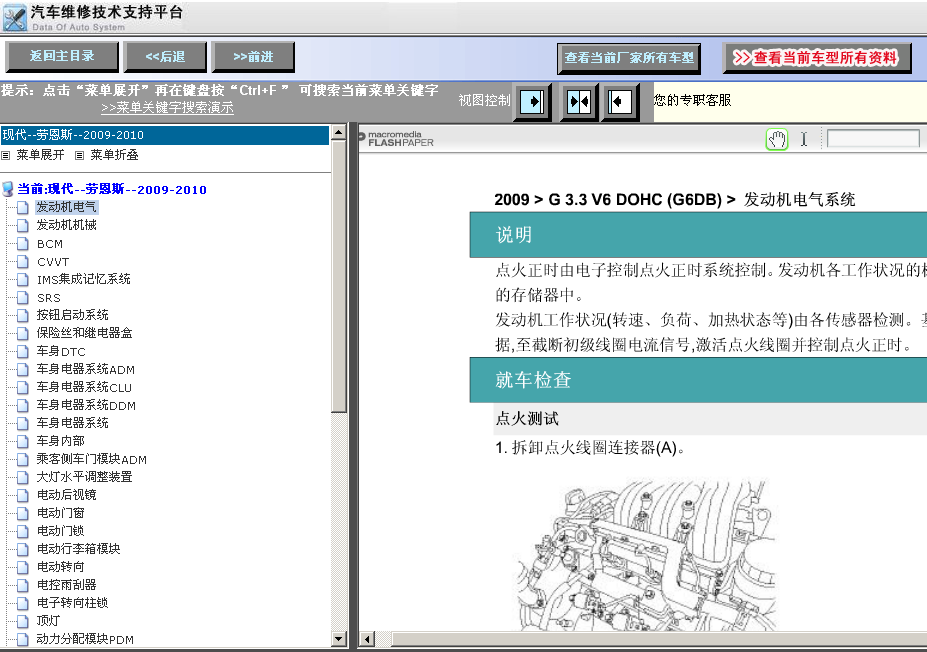The width and height of the screenshot is (927, 652).
Task: Select the FlashPaper text selection cursor tool
Action: click(x=804, y=140)
